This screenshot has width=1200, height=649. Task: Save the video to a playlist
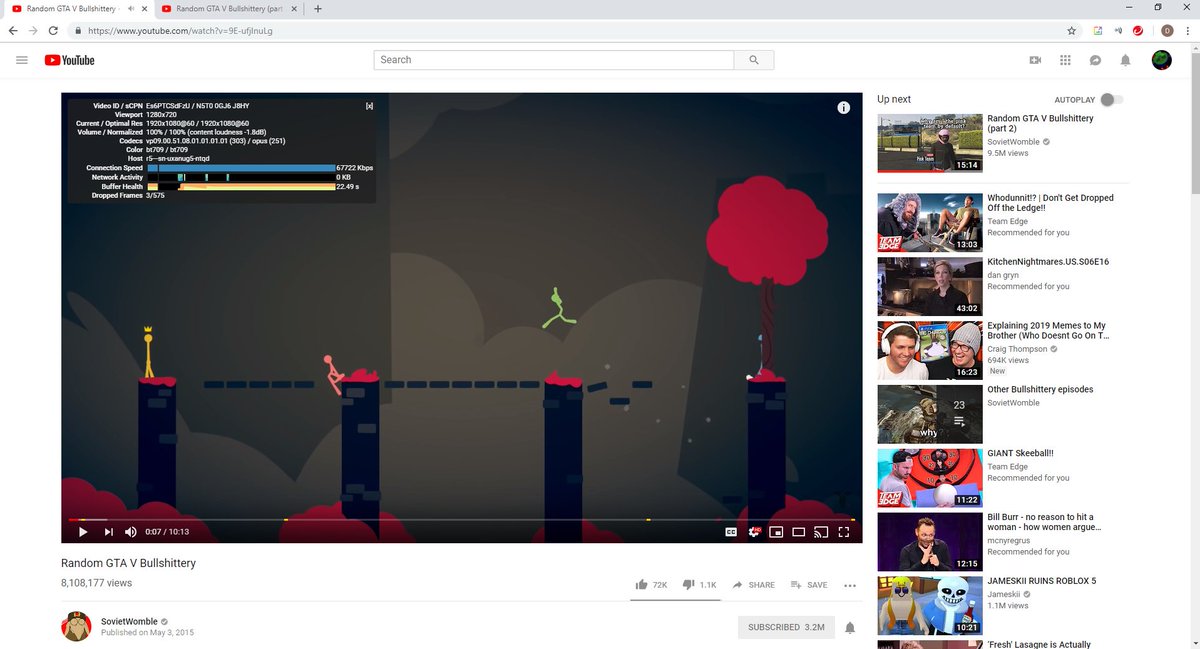(809, 585)
